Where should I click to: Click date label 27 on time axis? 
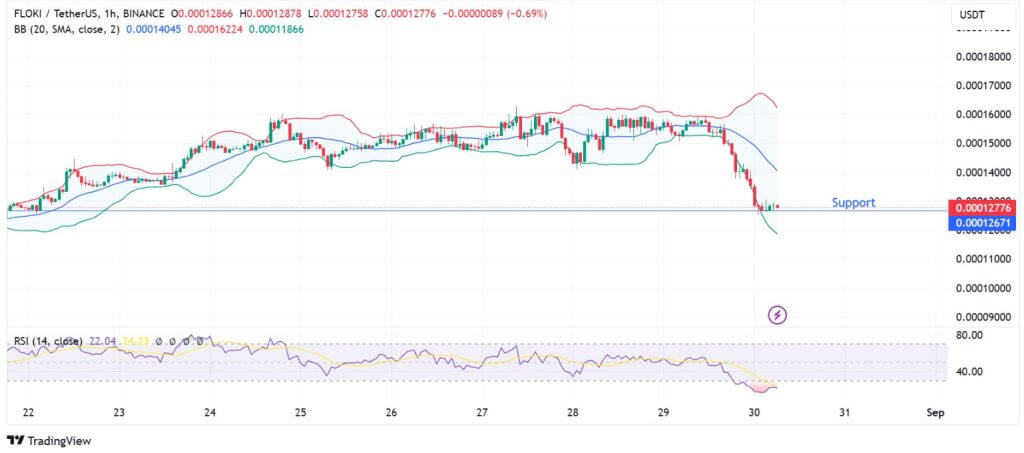point(482,413)
